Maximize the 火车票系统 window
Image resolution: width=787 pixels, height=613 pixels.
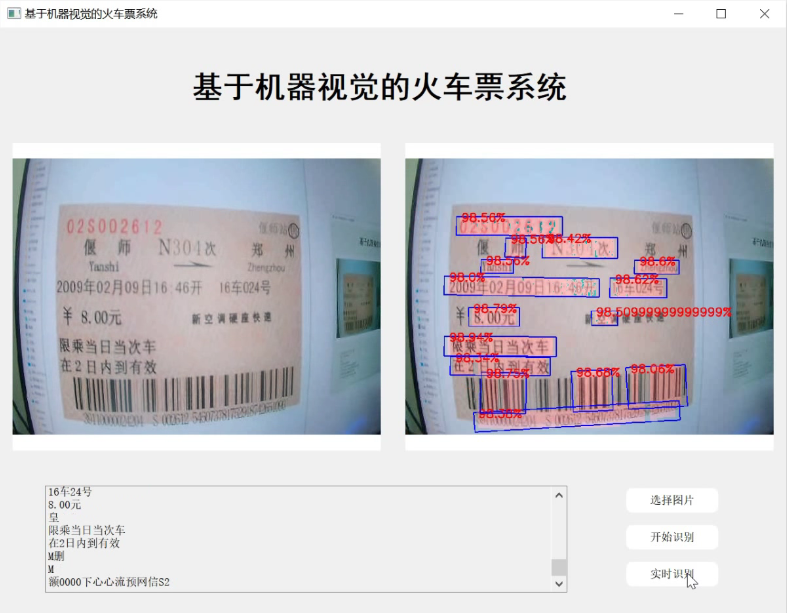click(x=721, y=14)
